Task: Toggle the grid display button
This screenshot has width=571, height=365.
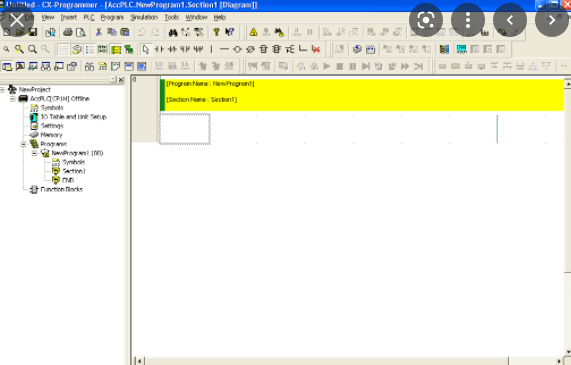Action: click(x=64, y=49)
